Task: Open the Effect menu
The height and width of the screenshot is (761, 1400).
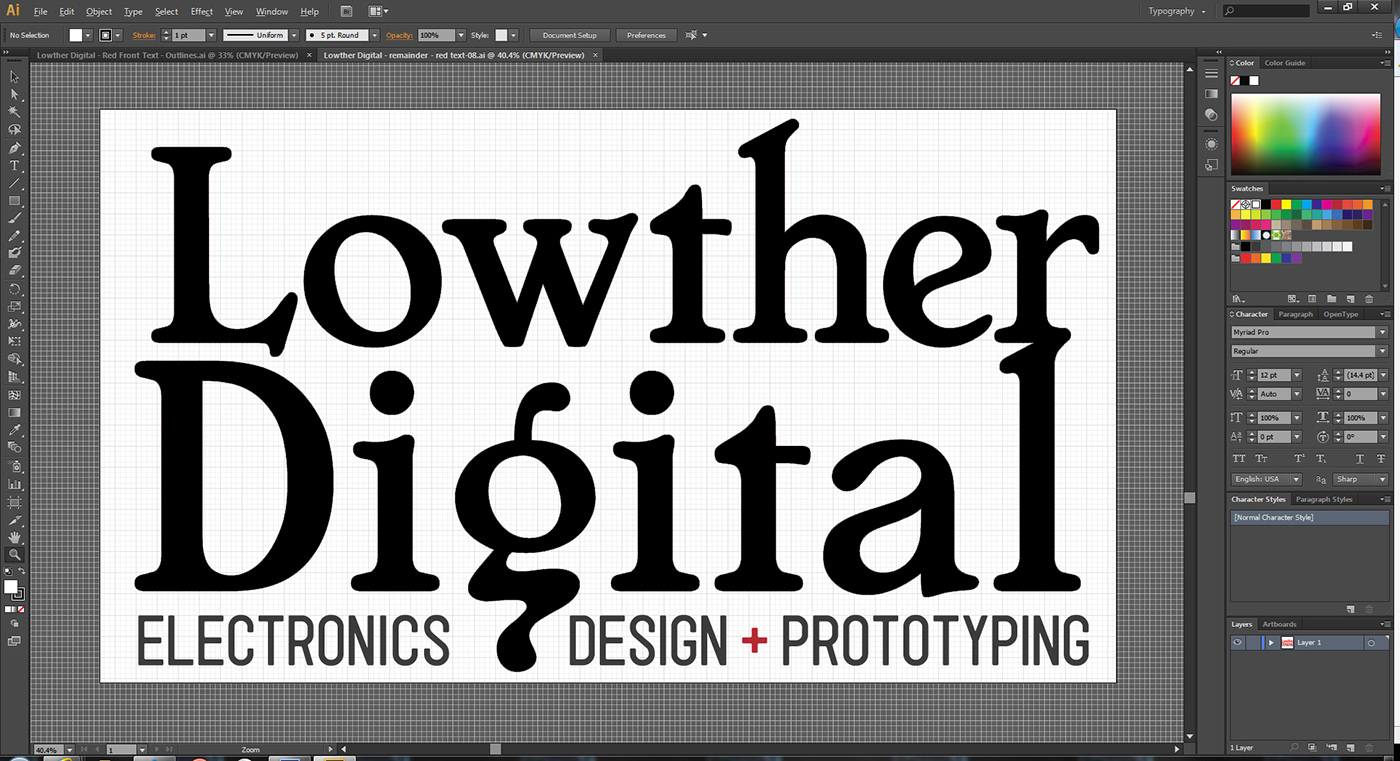Action: click(202, 11)
